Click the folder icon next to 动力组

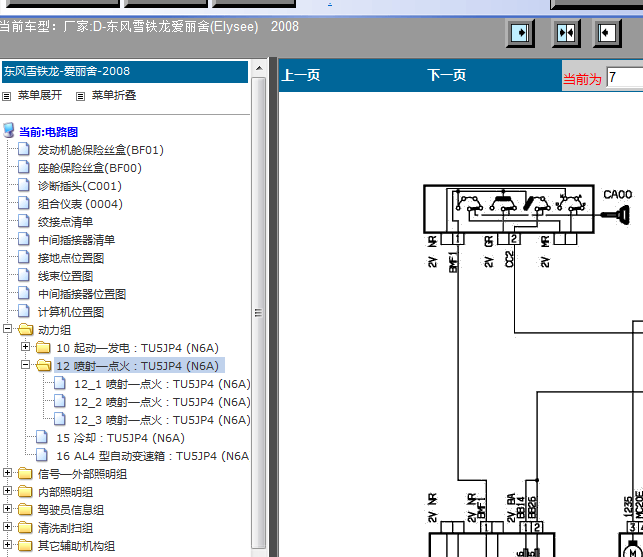(24, 330)
